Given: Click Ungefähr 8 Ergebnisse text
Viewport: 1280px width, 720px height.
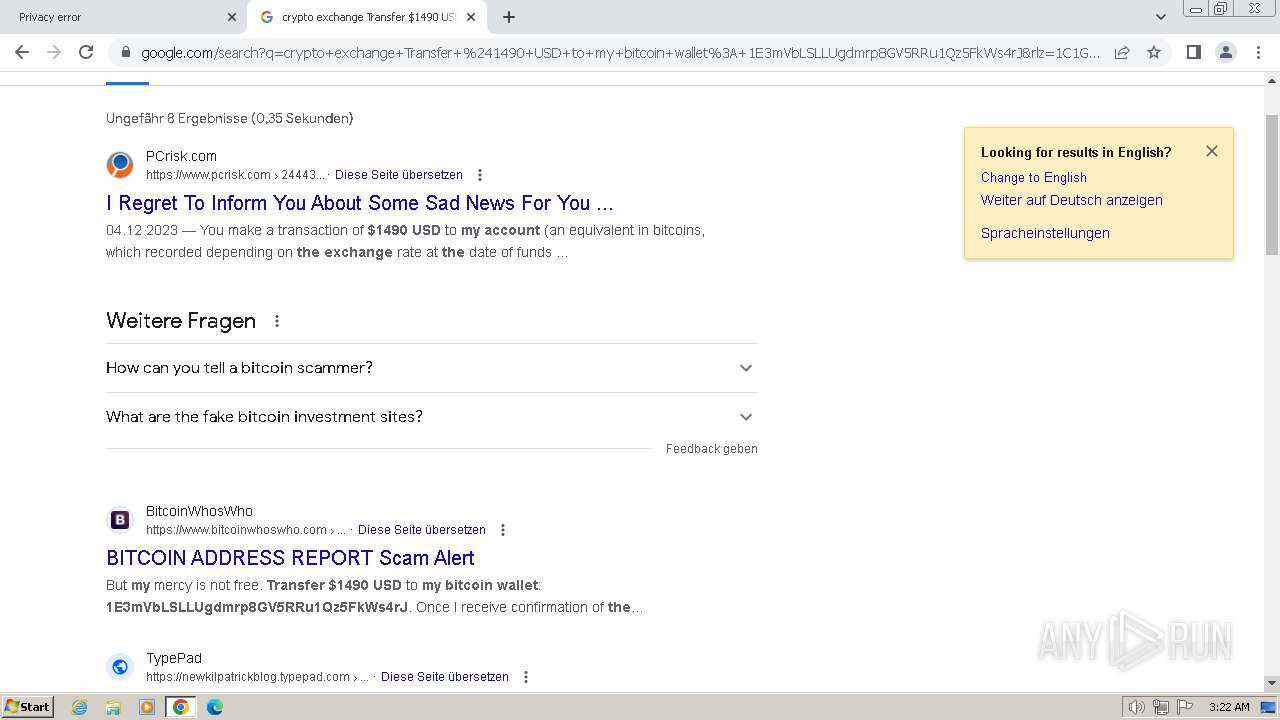Looking at the screenshot, I should (x=230, y=118).
